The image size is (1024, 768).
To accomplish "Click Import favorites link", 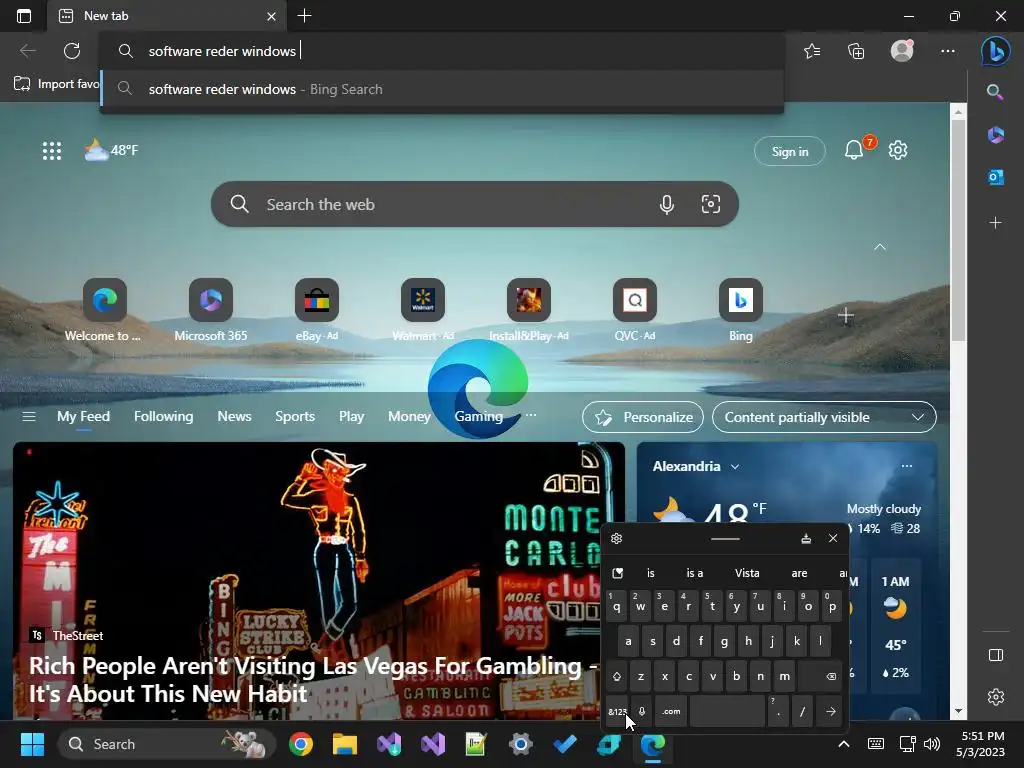I will (57, 84).
